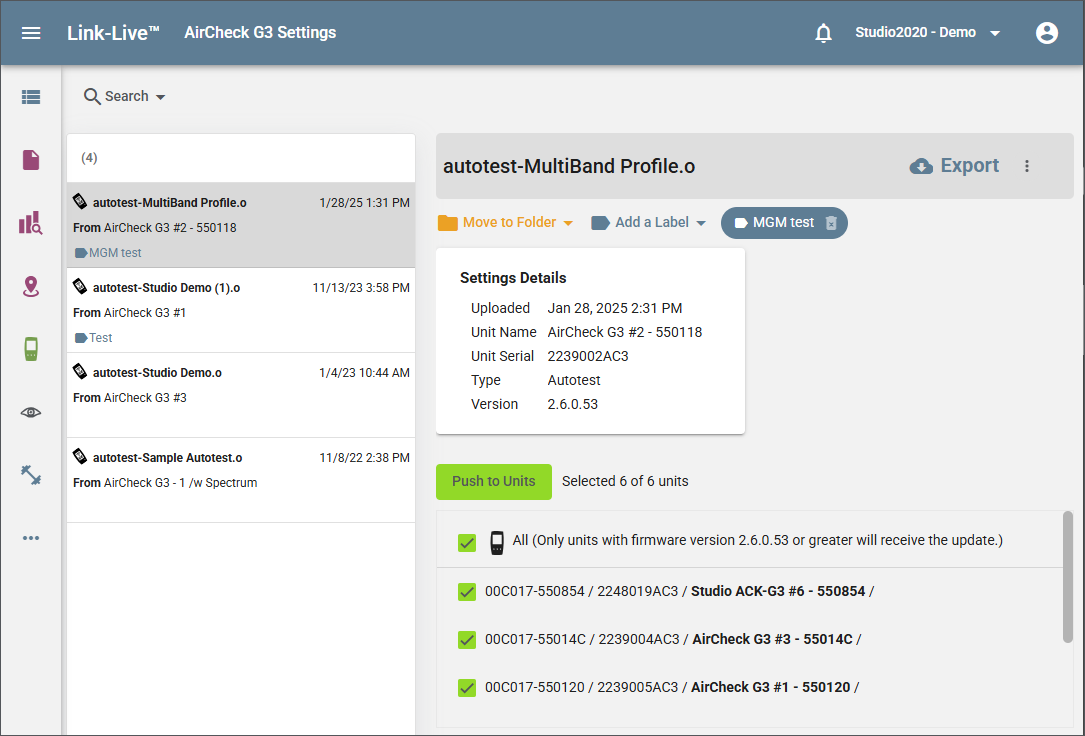Open user account profile icon
This screenshot has height=736, width=1085.
pyautogui.click(x=1047, y=33)
